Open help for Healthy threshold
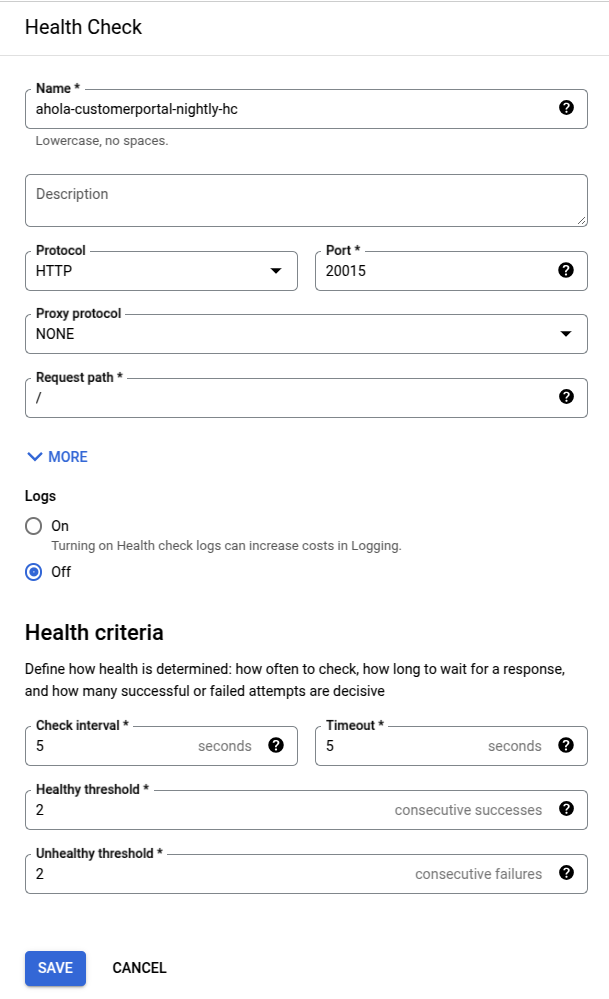Image resolution: width=609 pixels, height=999 pixels. point(566,809)
